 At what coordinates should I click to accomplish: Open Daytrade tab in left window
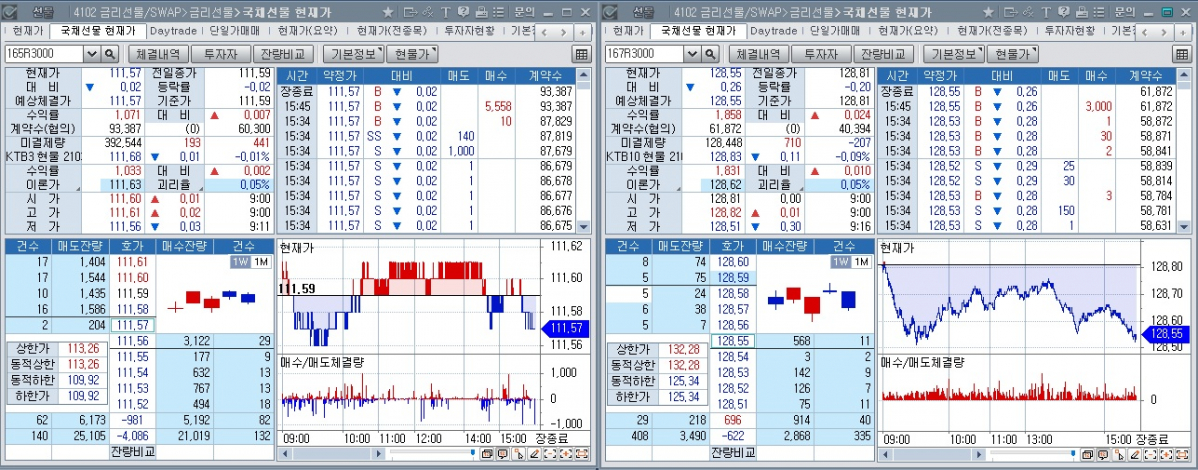(x=173, y=31)
